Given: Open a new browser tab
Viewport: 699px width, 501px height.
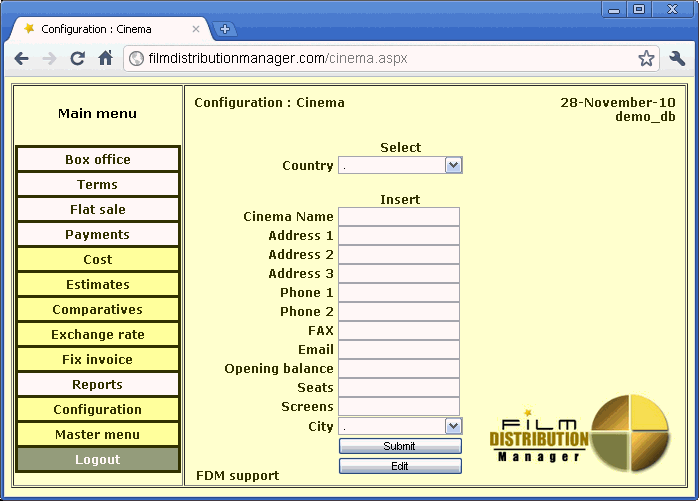Looking at the screenshot, I should click(x=225, y=29).
